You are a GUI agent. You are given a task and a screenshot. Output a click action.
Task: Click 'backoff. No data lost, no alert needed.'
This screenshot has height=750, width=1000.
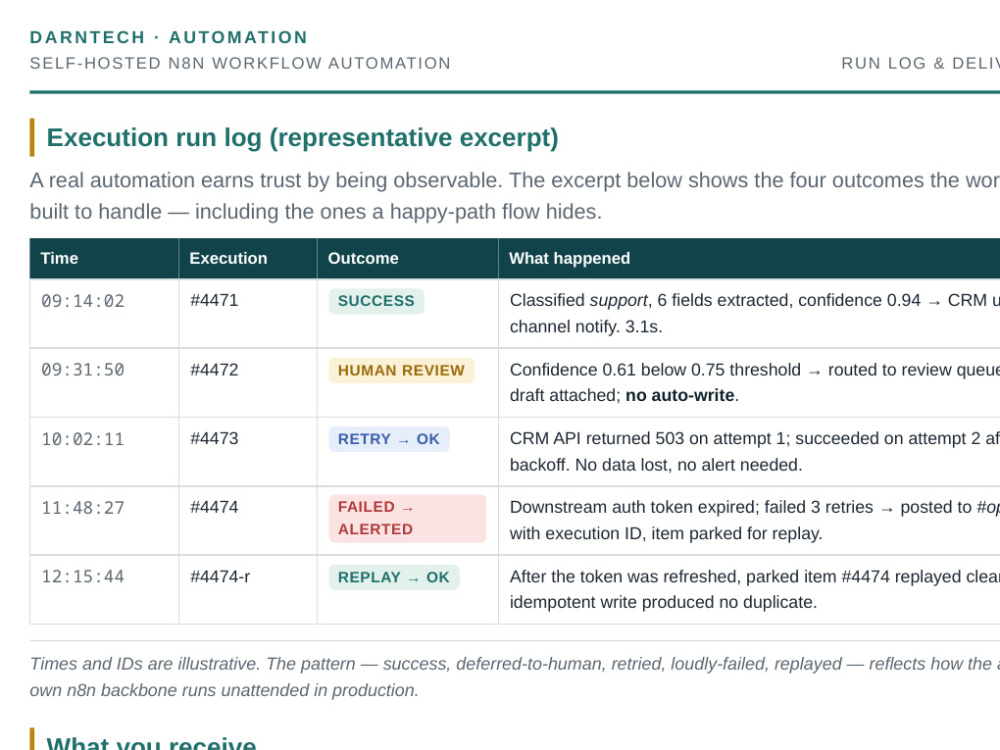tap(656, 465)
